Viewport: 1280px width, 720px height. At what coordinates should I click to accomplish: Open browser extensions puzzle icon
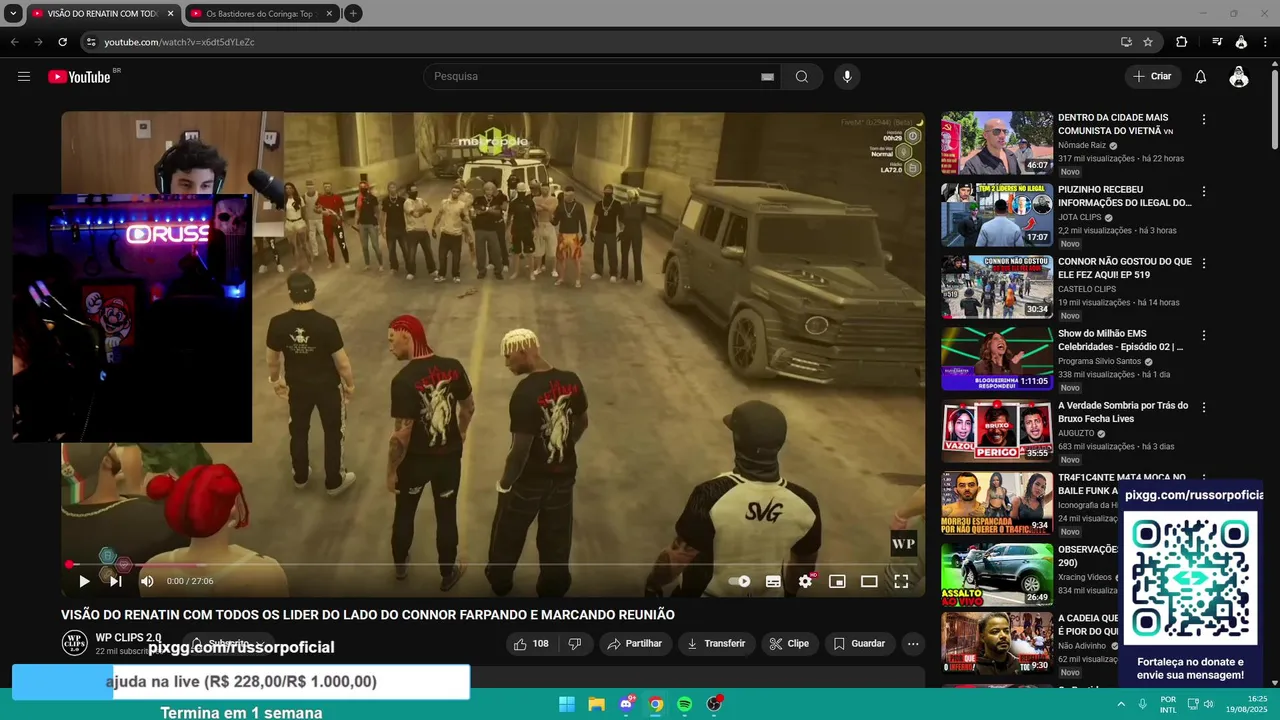(1181, 42)
